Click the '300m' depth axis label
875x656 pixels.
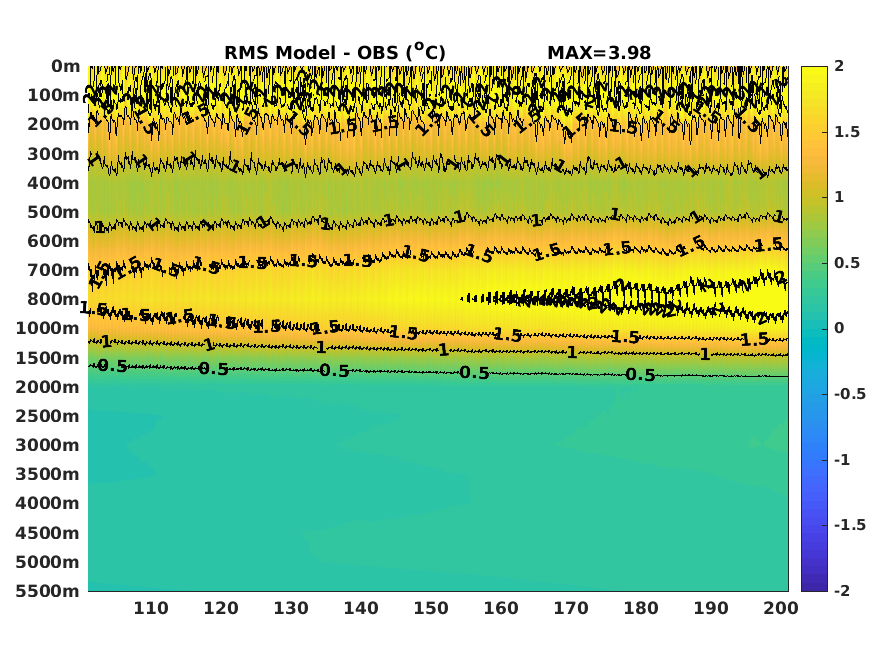coord(54,154)
